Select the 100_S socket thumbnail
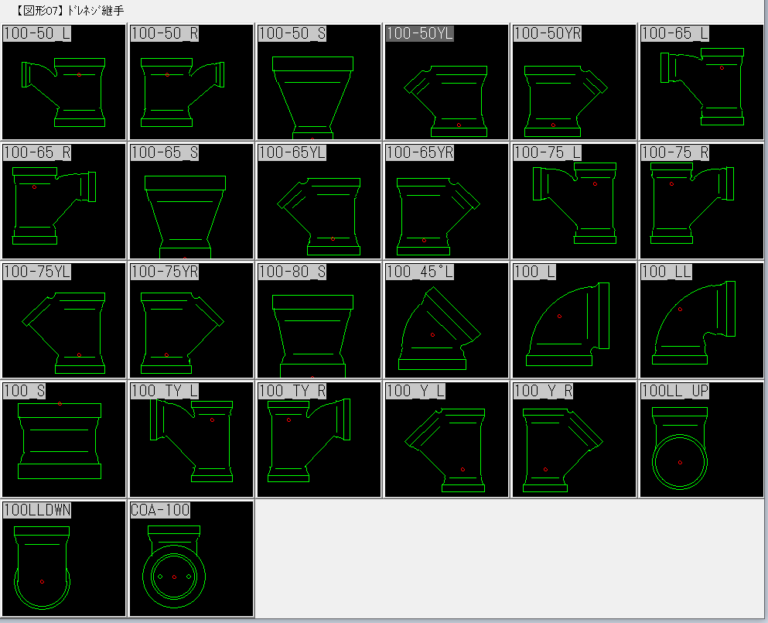768x623 pixels. pos(64,439)
